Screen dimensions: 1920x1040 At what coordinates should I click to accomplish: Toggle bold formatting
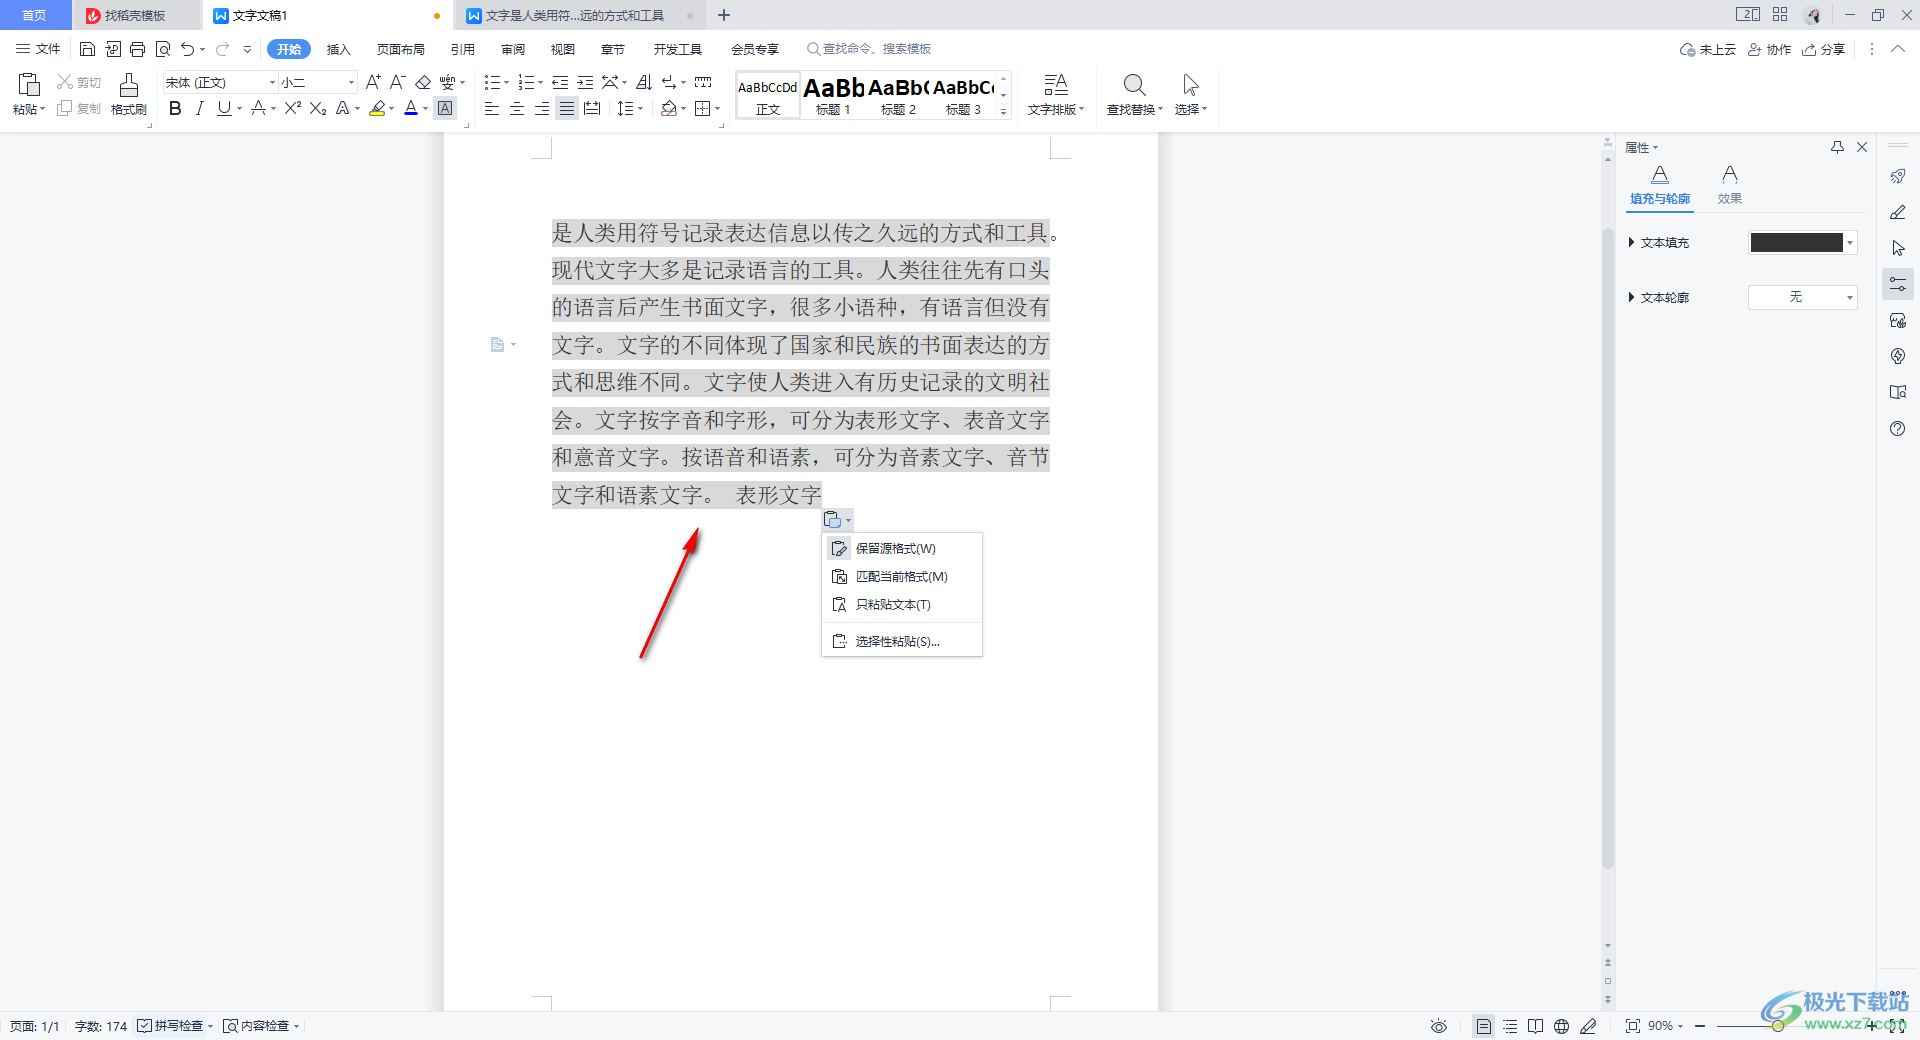coord(175,108)
